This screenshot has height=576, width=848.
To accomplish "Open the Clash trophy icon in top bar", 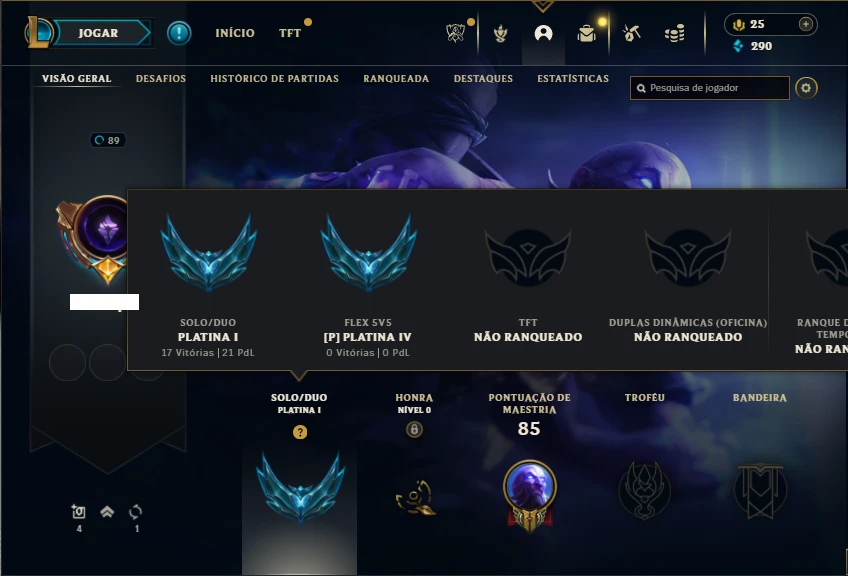I will coord(455,33).
